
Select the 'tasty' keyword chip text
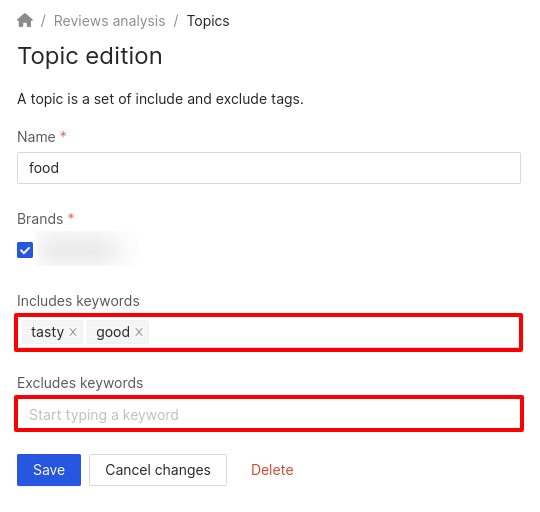(x=48, y=332)
